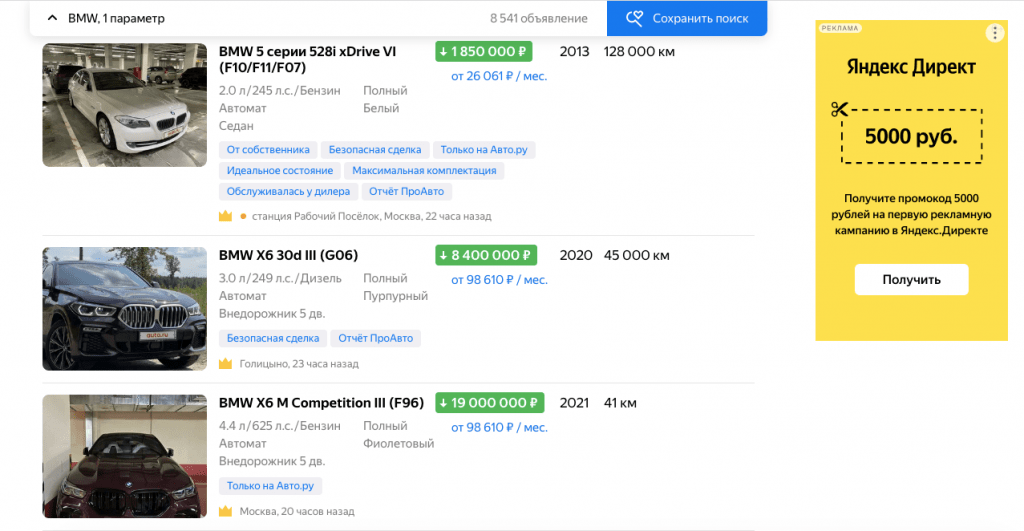This screenshot has width=1024, height=531.
Task: Click the crown icon on Голицыно listing
Action: 225,363
